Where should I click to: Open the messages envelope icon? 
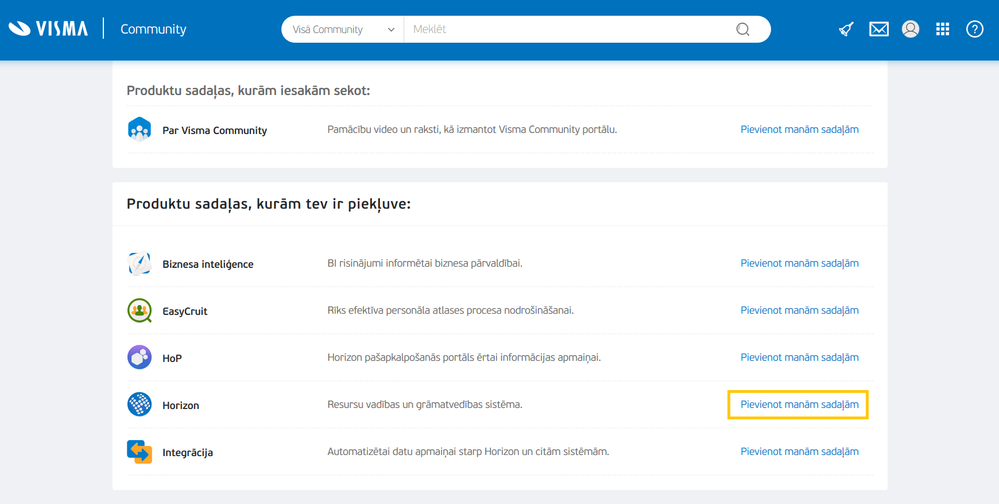coord(879,29)
